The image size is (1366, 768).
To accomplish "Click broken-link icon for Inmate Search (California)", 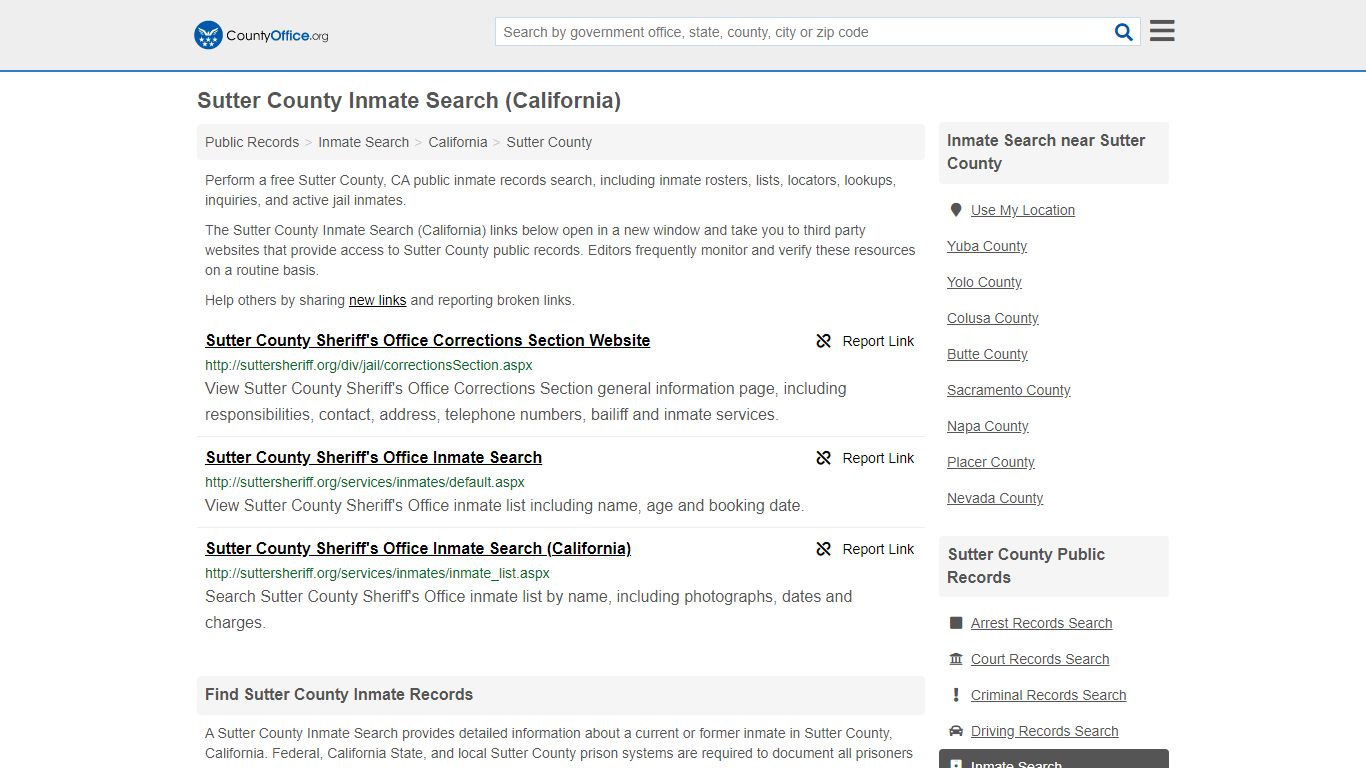I will [x=824, y=549].
